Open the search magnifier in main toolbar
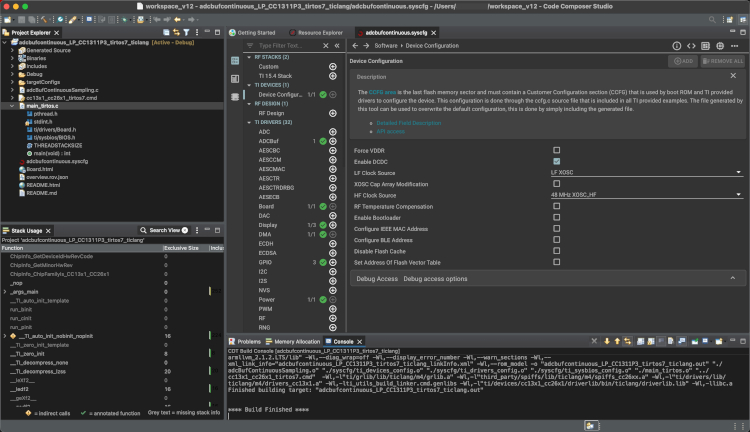The image size is (750, 432). point(712,20)
